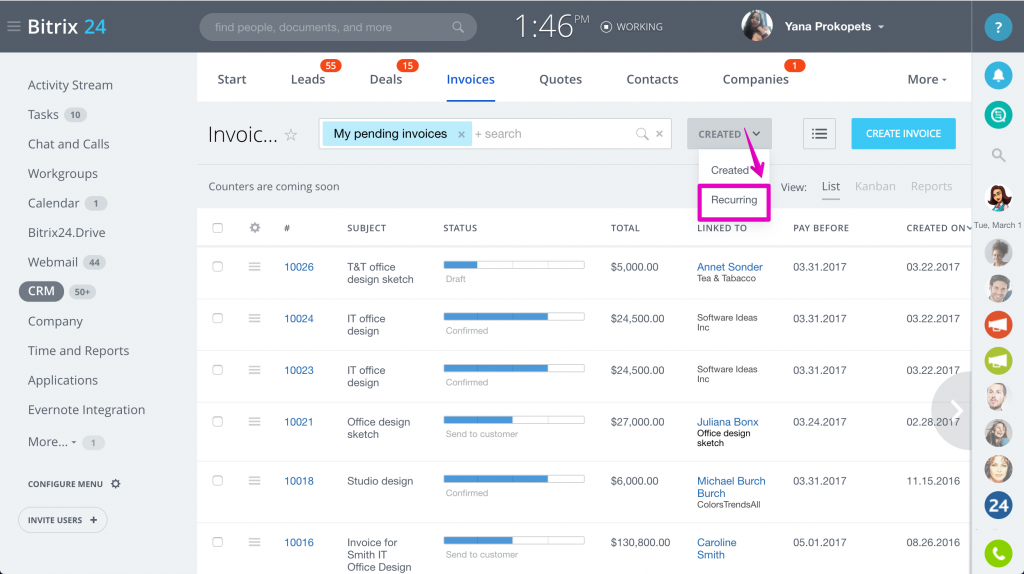Open the help question mark icon
Viewport: 1024px width, 574px height.
click(x=998, y=27)
